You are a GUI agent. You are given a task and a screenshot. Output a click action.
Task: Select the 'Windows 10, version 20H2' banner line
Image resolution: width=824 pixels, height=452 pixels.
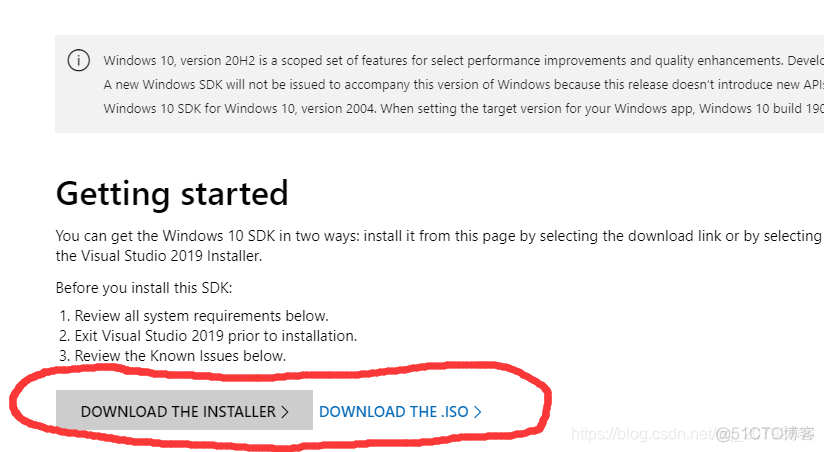tap(464, 60)
